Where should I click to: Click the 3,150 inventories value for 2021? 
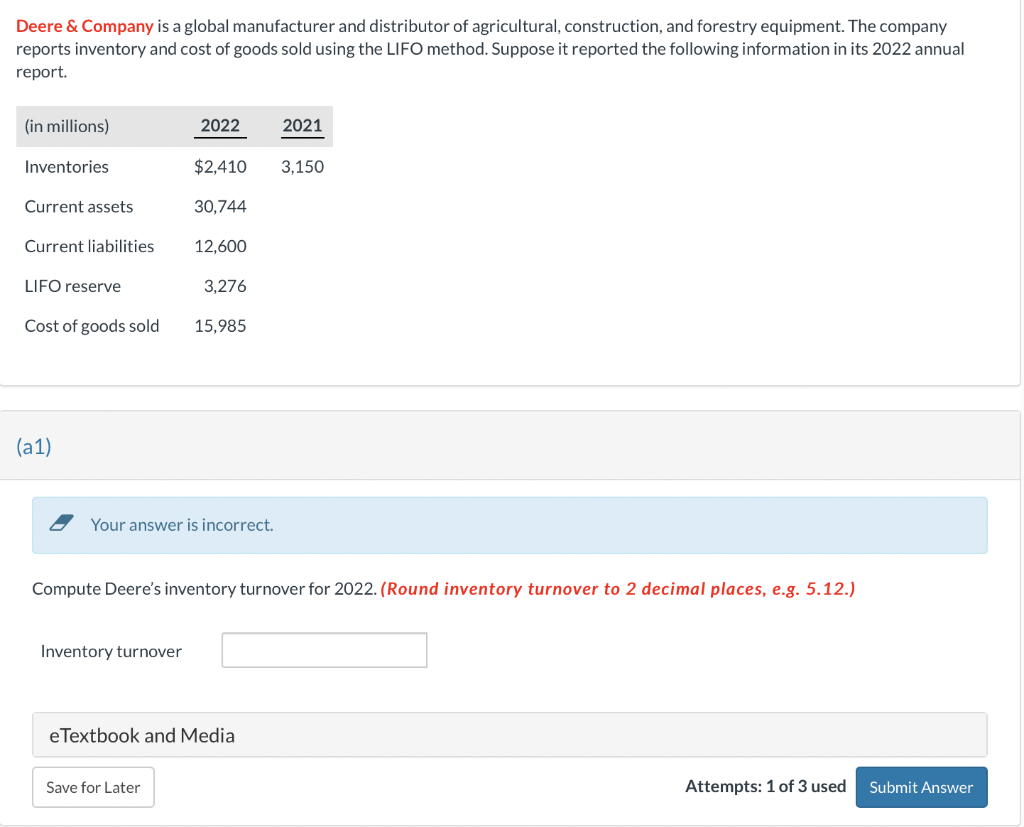[x=302, y=167]
